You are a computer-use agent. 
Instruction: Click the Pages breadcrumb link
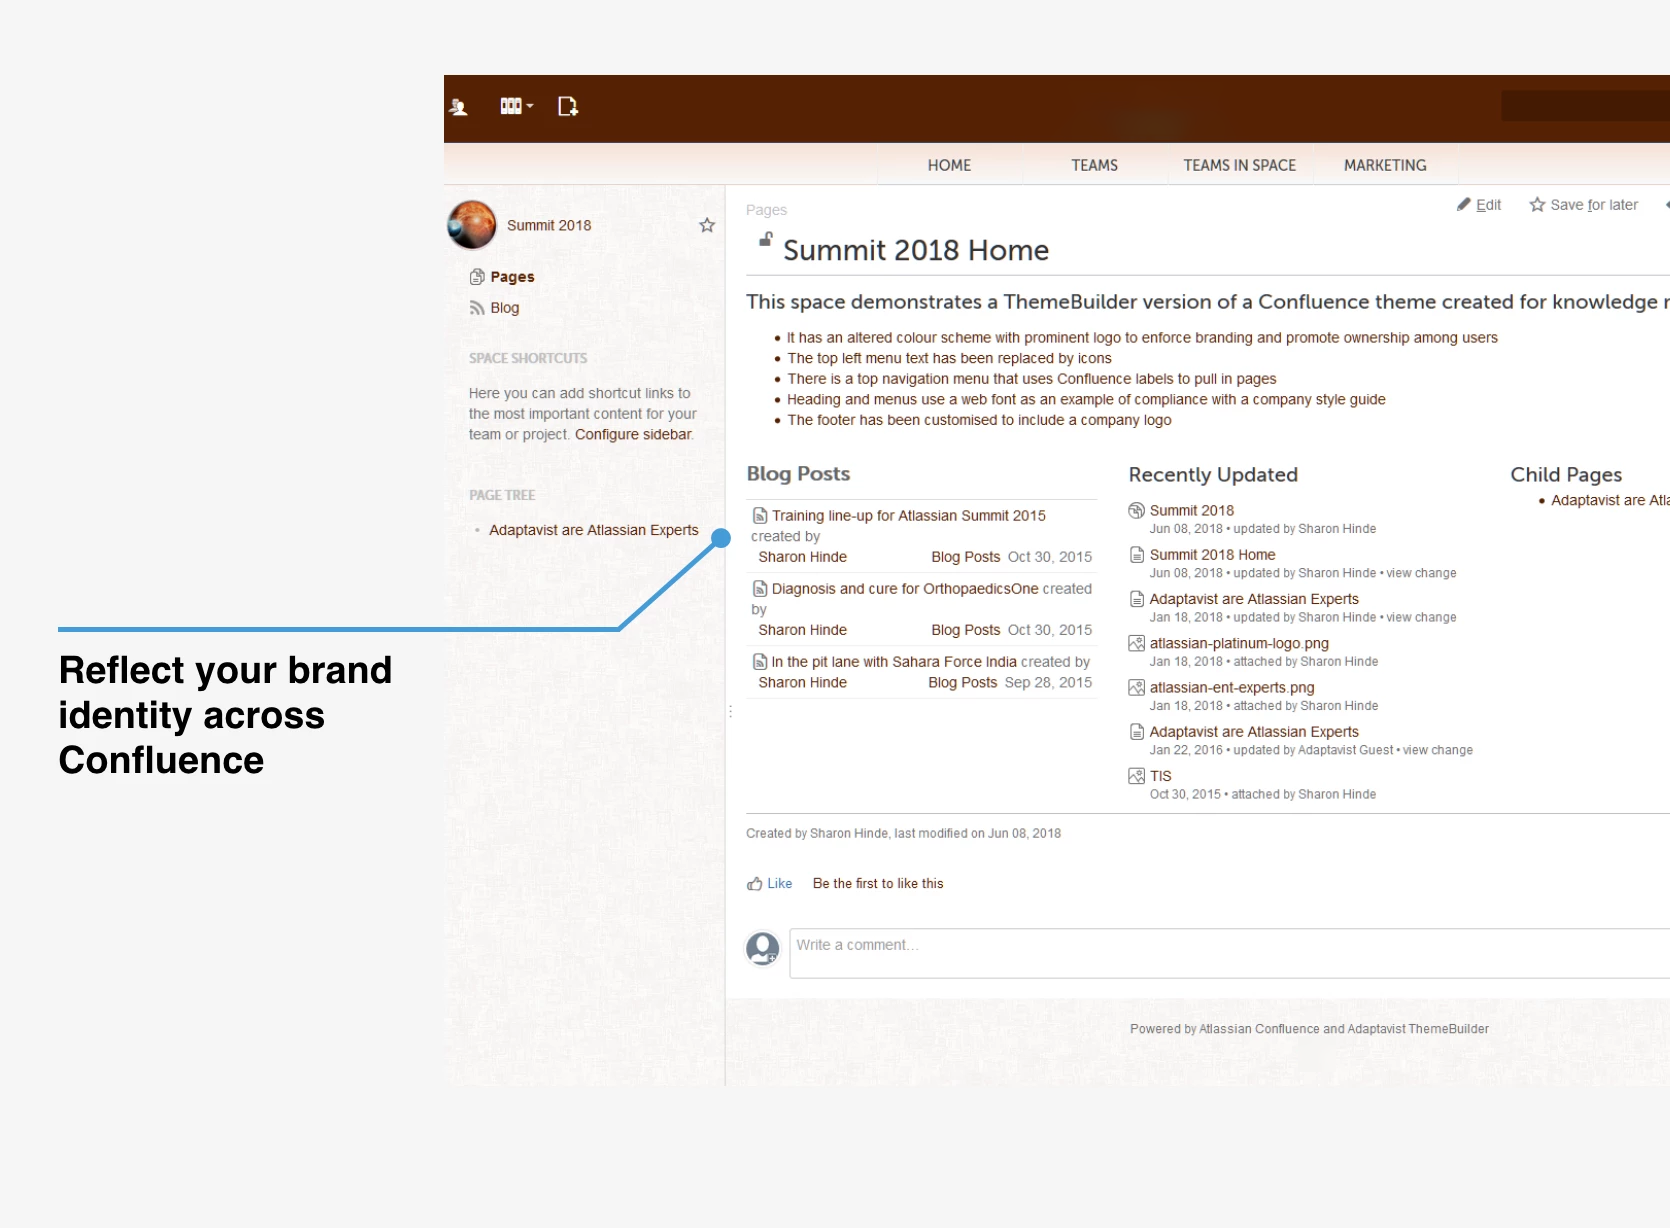(x=766, y=210)
